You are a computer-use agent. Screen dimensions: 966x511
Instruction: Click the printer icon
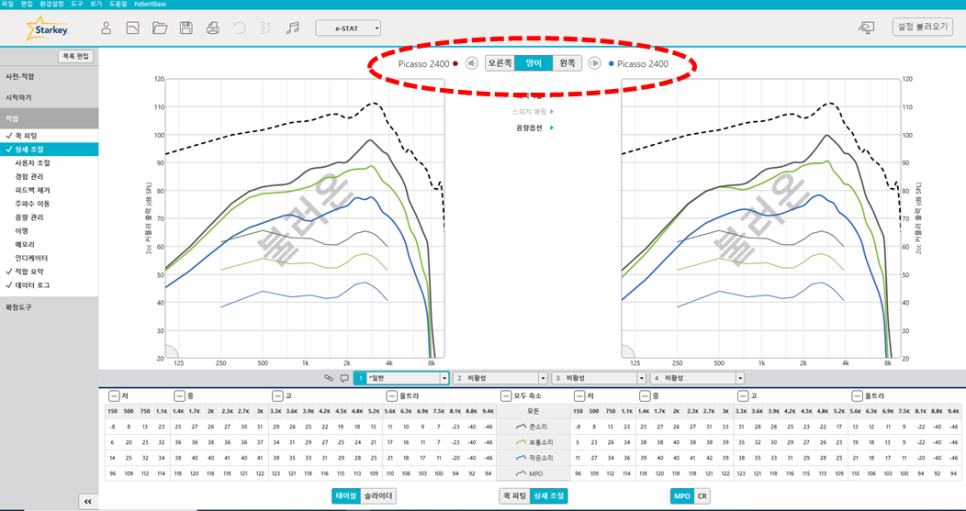pos(212,28)
